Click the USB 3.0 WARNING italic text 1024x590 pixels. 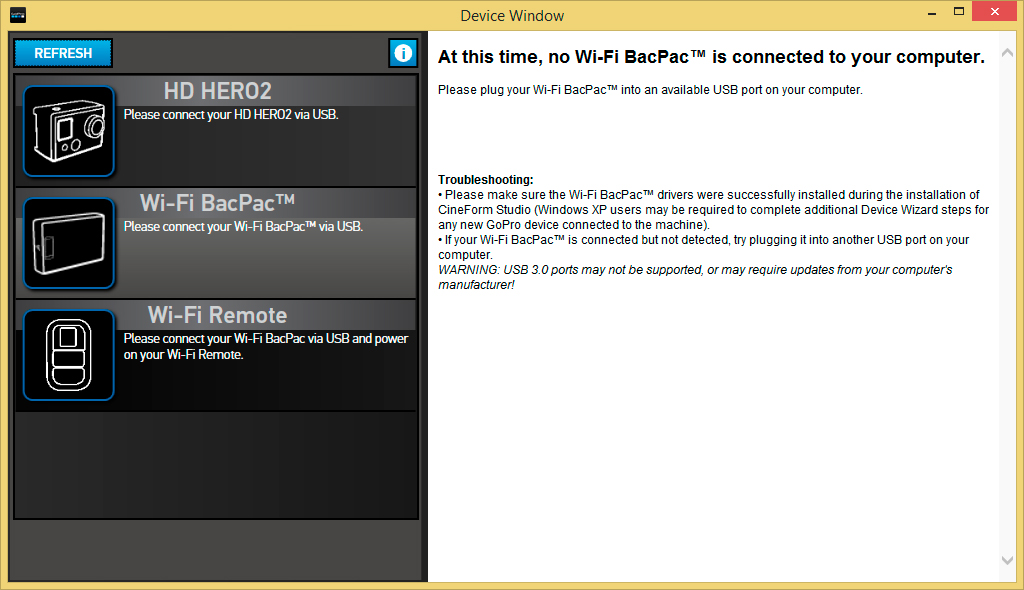pyautogui.click(x=695, y=277)
